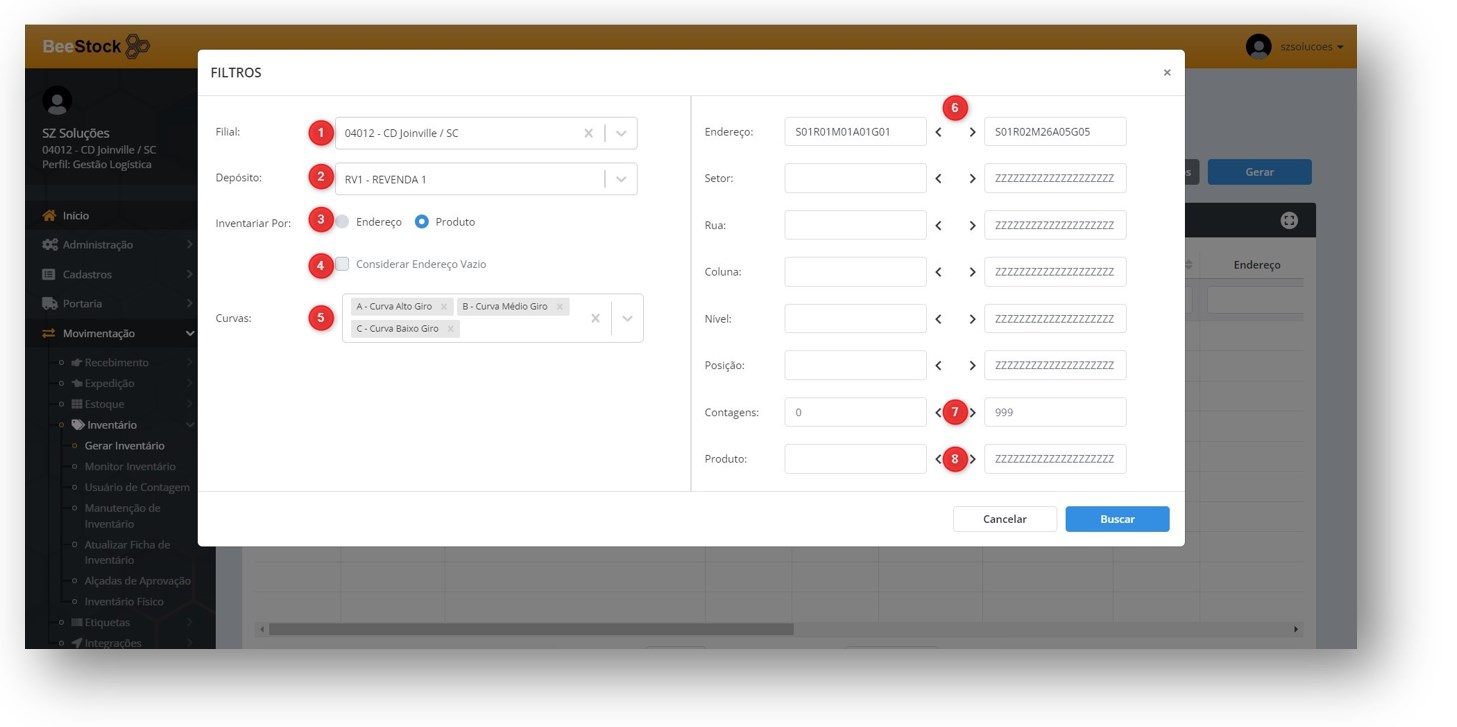The height and width of the screenshot is (727, 1457).
Task: Click the left arrow next to Setor
Action: [x=938, y=179]
